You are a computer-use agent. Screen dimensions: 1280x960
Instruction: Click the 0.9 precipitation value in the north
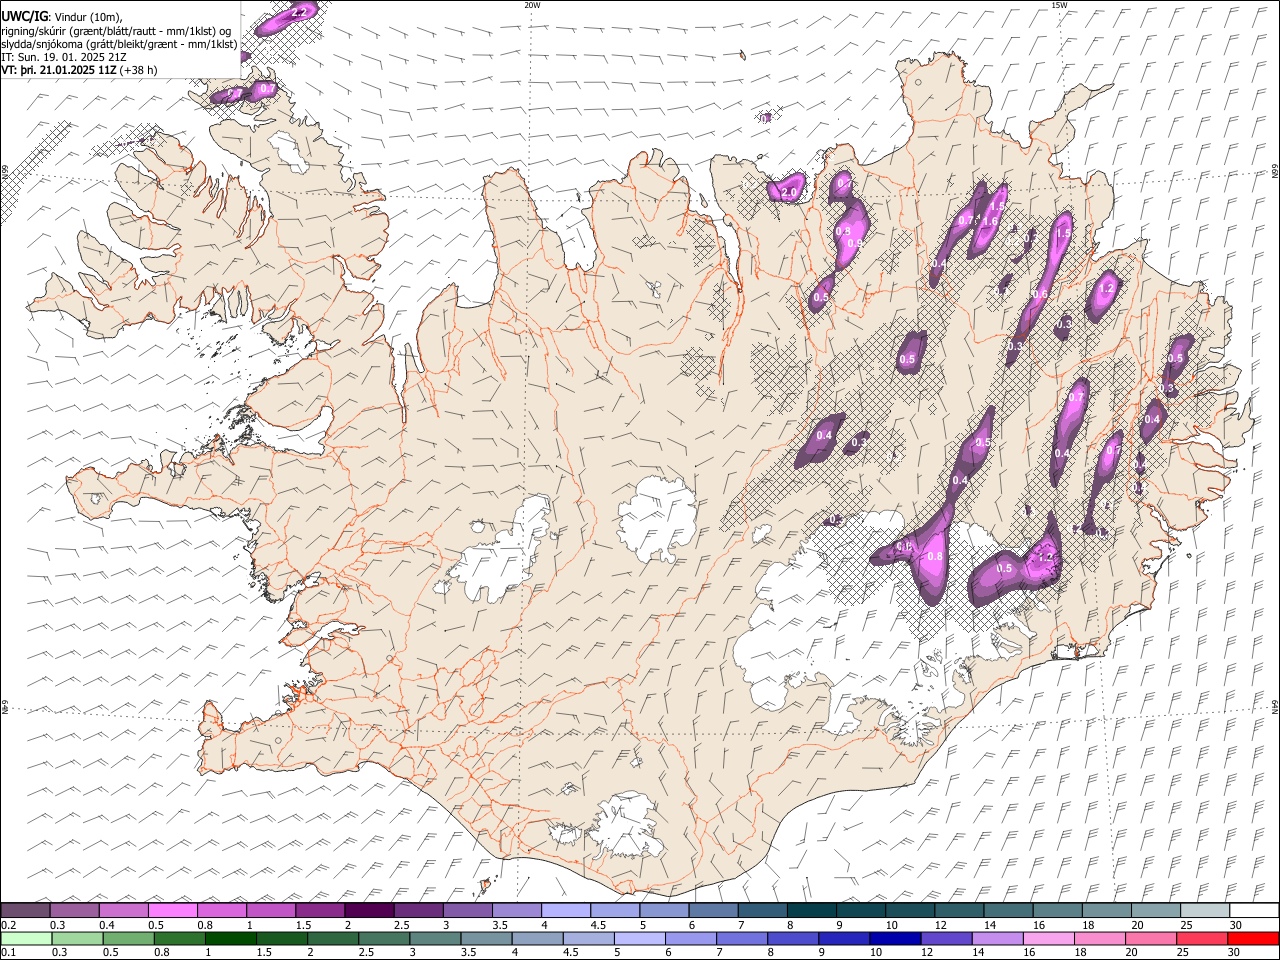(855, 243)
